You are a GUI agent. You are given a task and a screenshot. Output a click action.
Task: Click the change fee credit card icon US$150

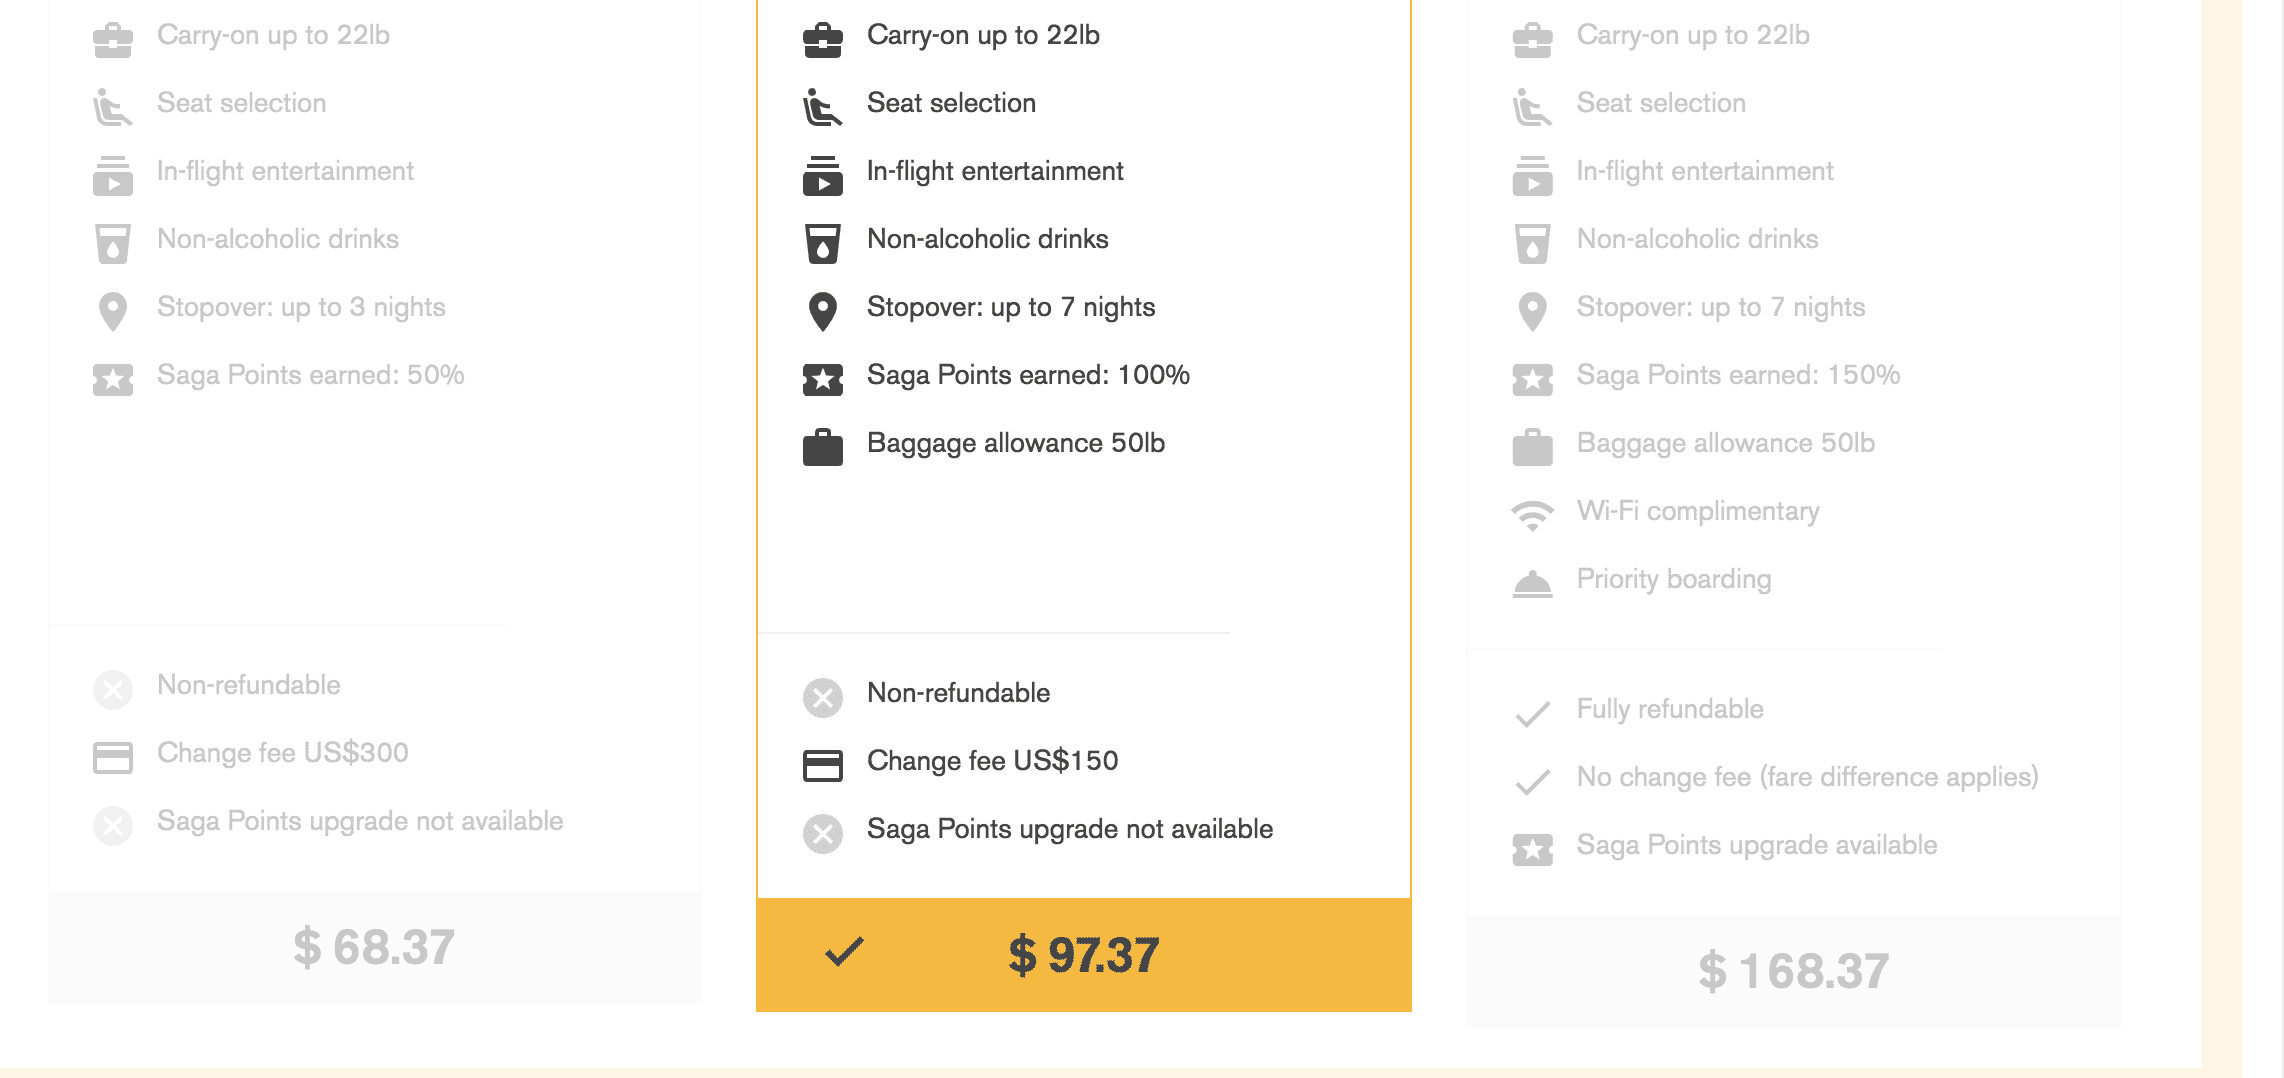[x=822, y=765]
